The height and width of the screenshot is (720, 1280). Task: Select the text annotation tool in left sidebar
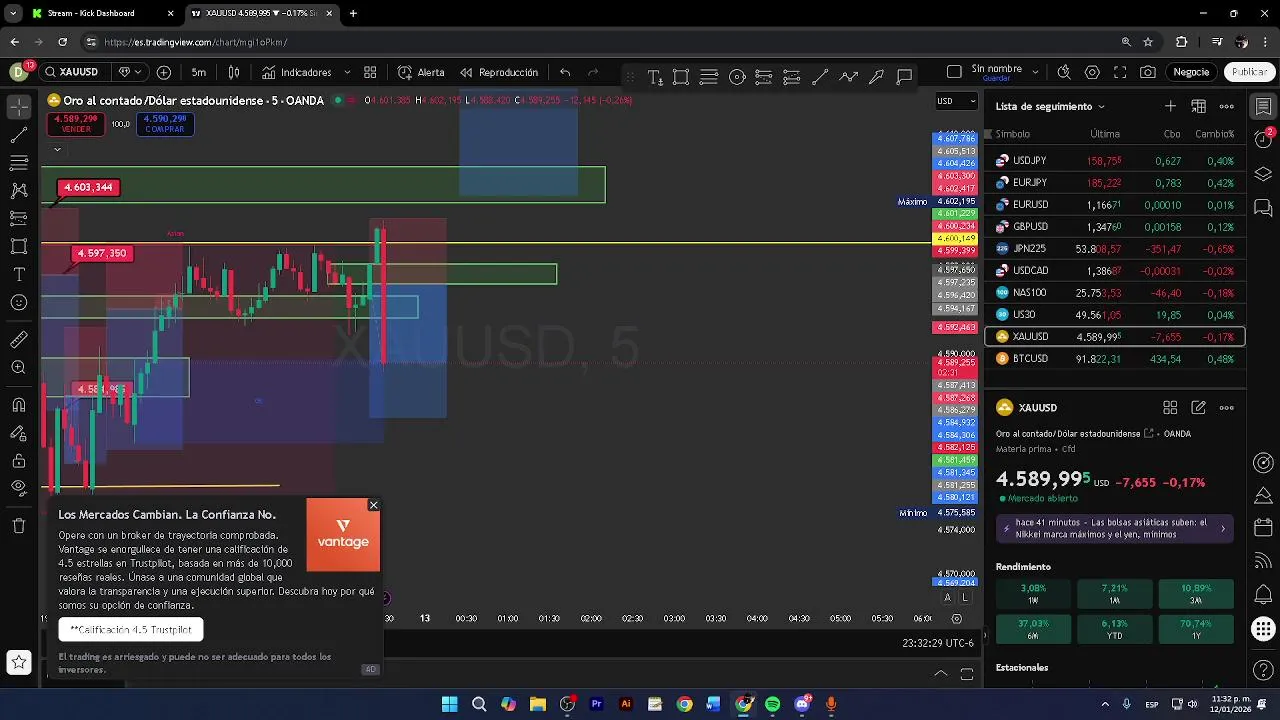pyautogui.click(x=18, y=274)
